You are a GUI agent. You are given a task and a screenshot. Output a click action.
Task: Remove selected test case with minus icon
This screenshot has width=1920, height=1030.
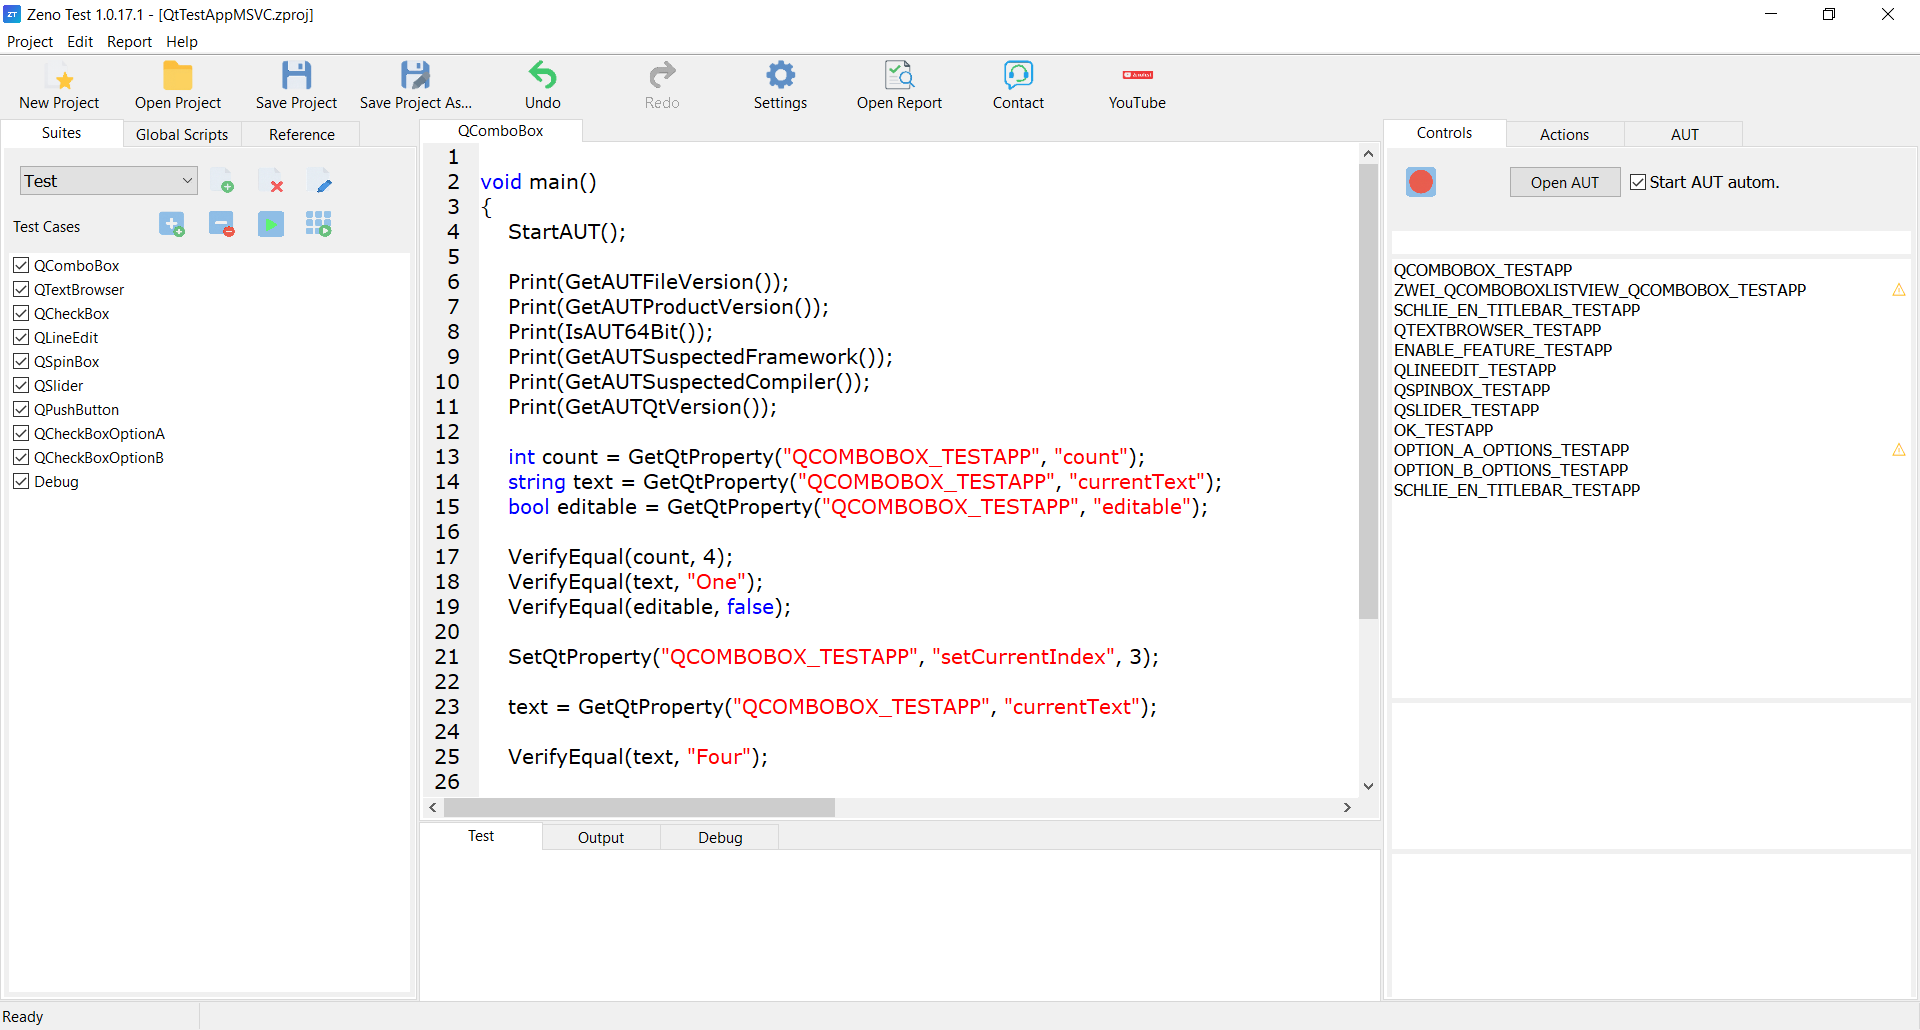221,224
